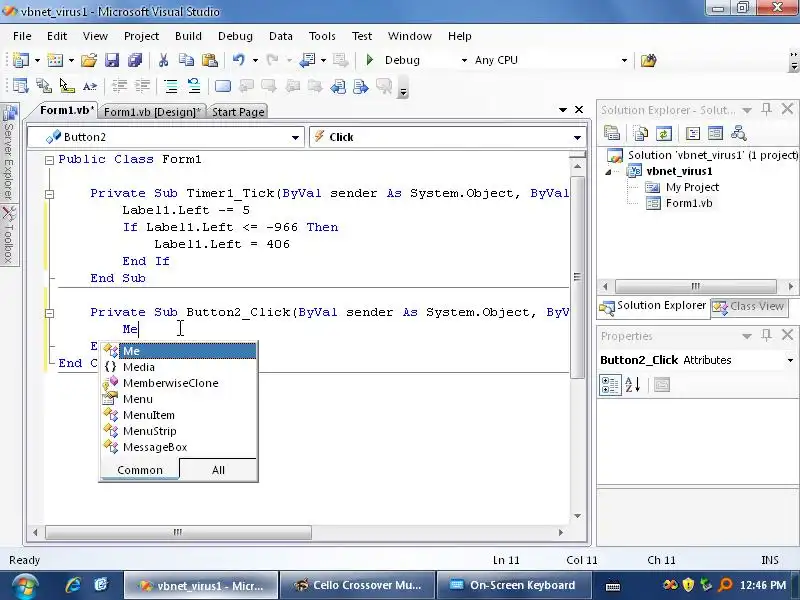Click Refresh icon in Solution Explorer

[664, 133]
